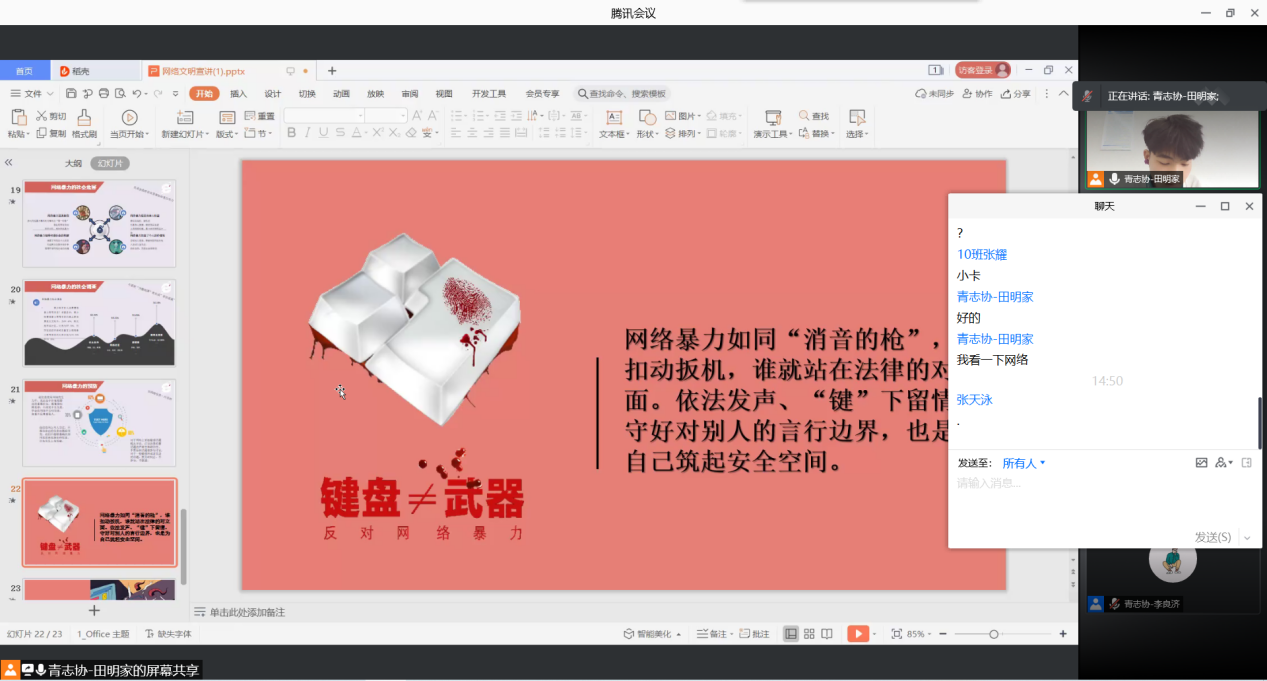Click the send image icon in chat
1267x681 pixels.
(x=1201, y=463)
